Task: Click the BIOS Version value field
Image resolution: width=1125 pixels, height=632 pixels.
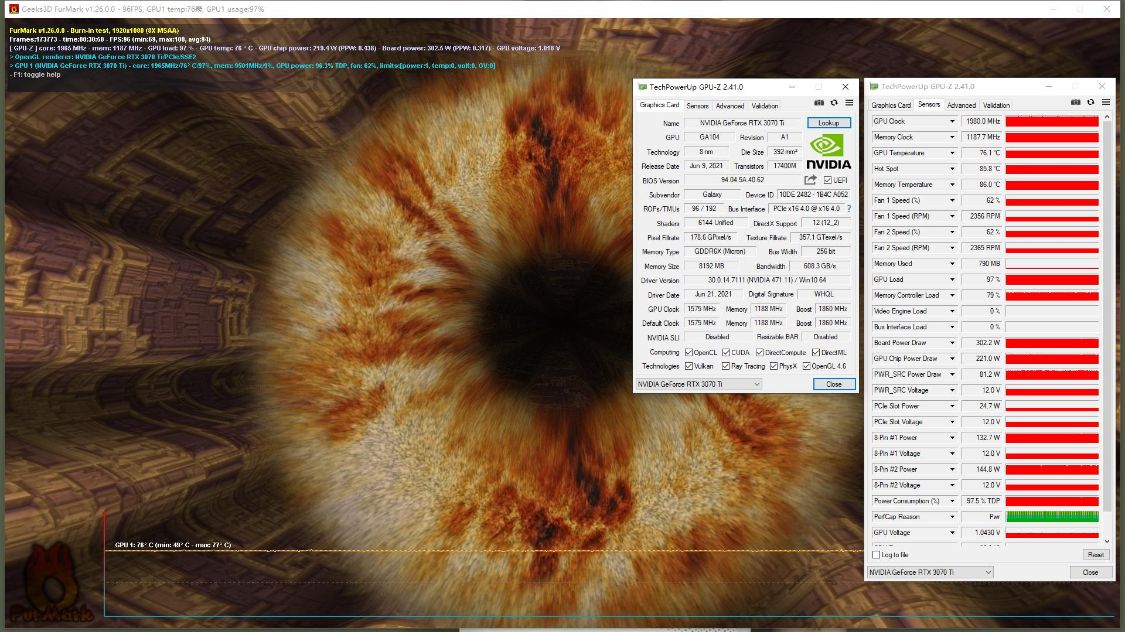Action: 743,180
